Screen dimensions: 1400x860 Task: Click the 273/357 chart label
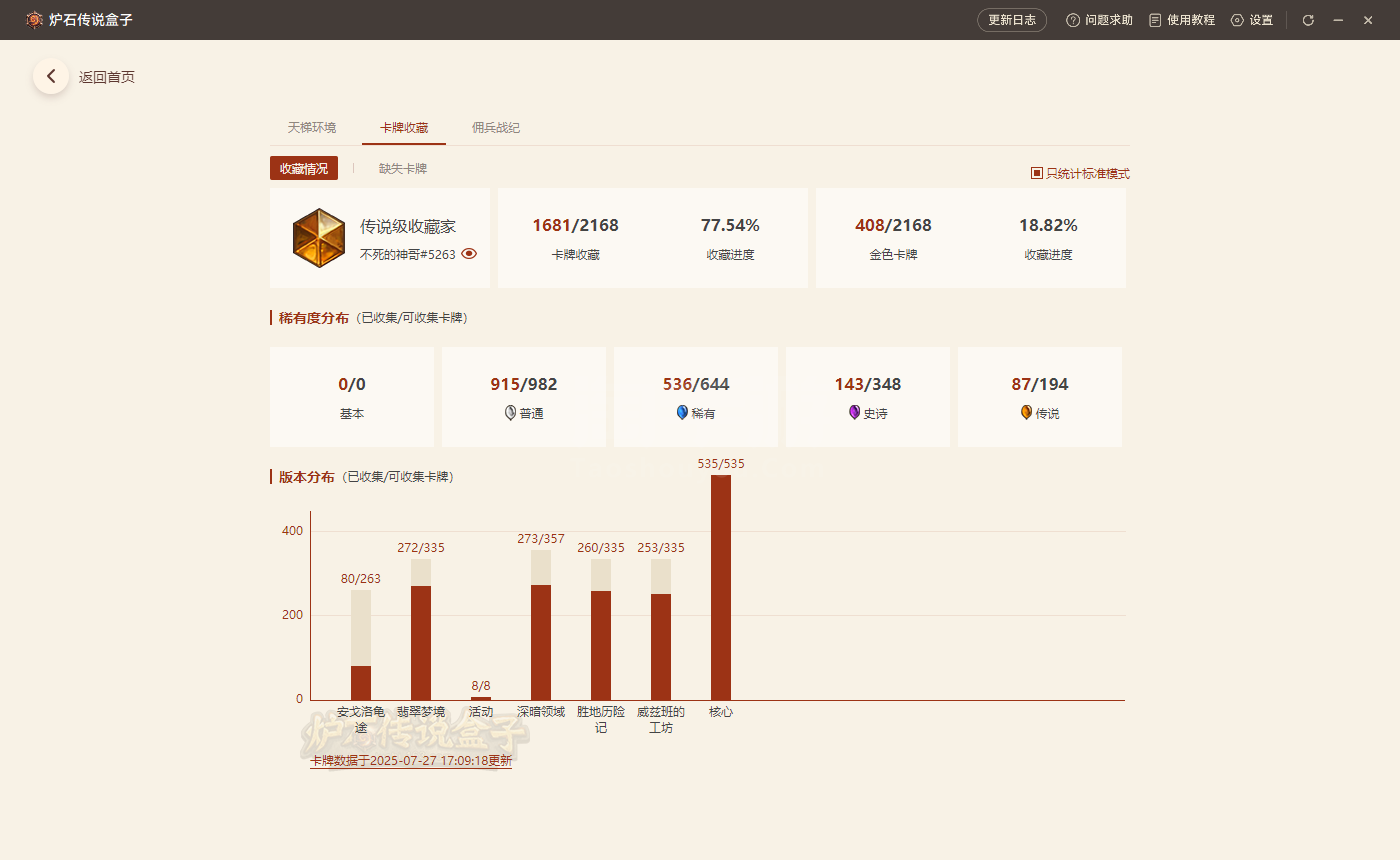(x=541, y=539)
